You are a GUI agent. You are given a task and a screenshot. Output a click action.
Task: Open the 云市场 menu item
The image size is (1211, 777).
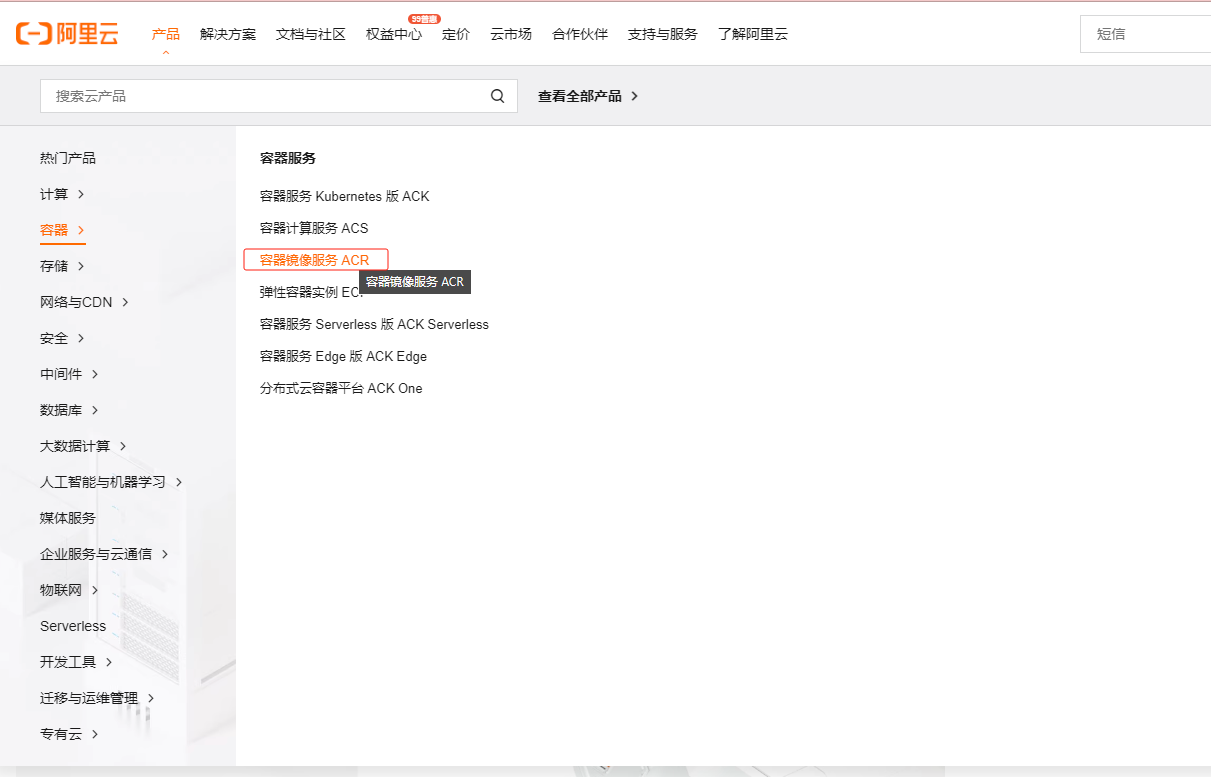pos(511,34)
